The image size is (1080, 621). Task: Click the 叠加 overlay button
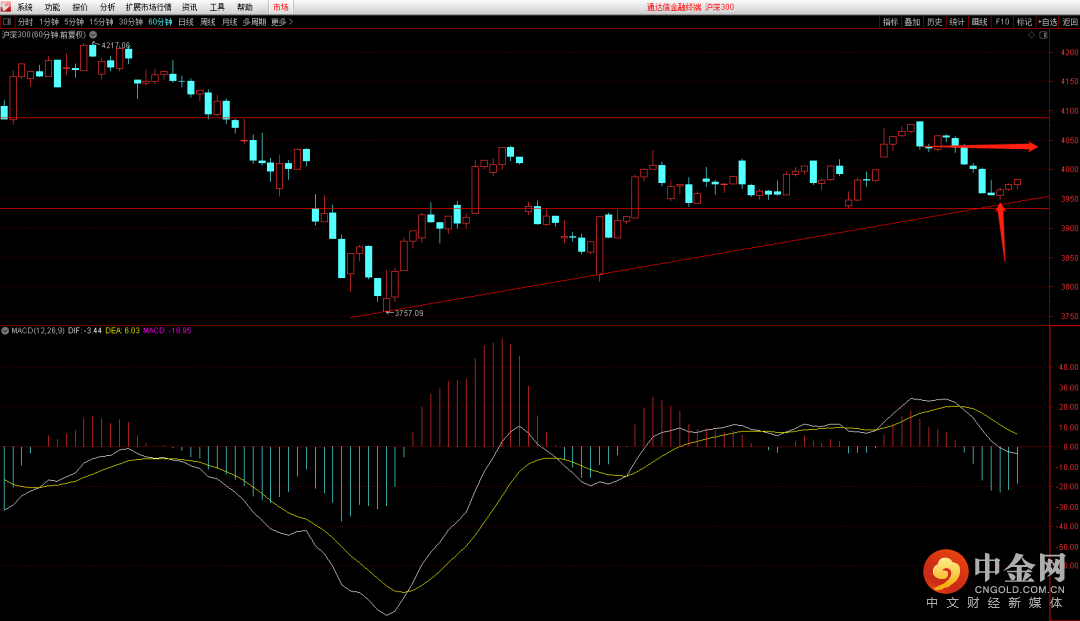(912, 21)
